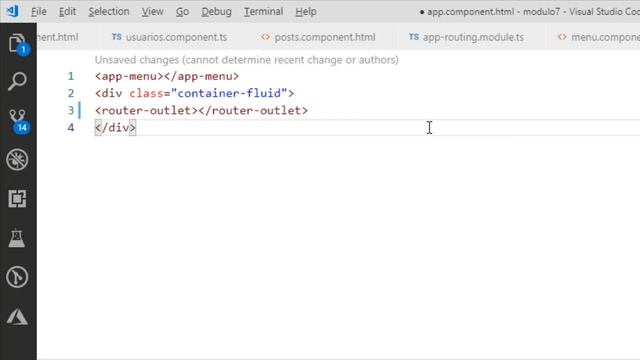Open the Debug menu
Viewport: 640px width, 360px height.
[216, 11]
